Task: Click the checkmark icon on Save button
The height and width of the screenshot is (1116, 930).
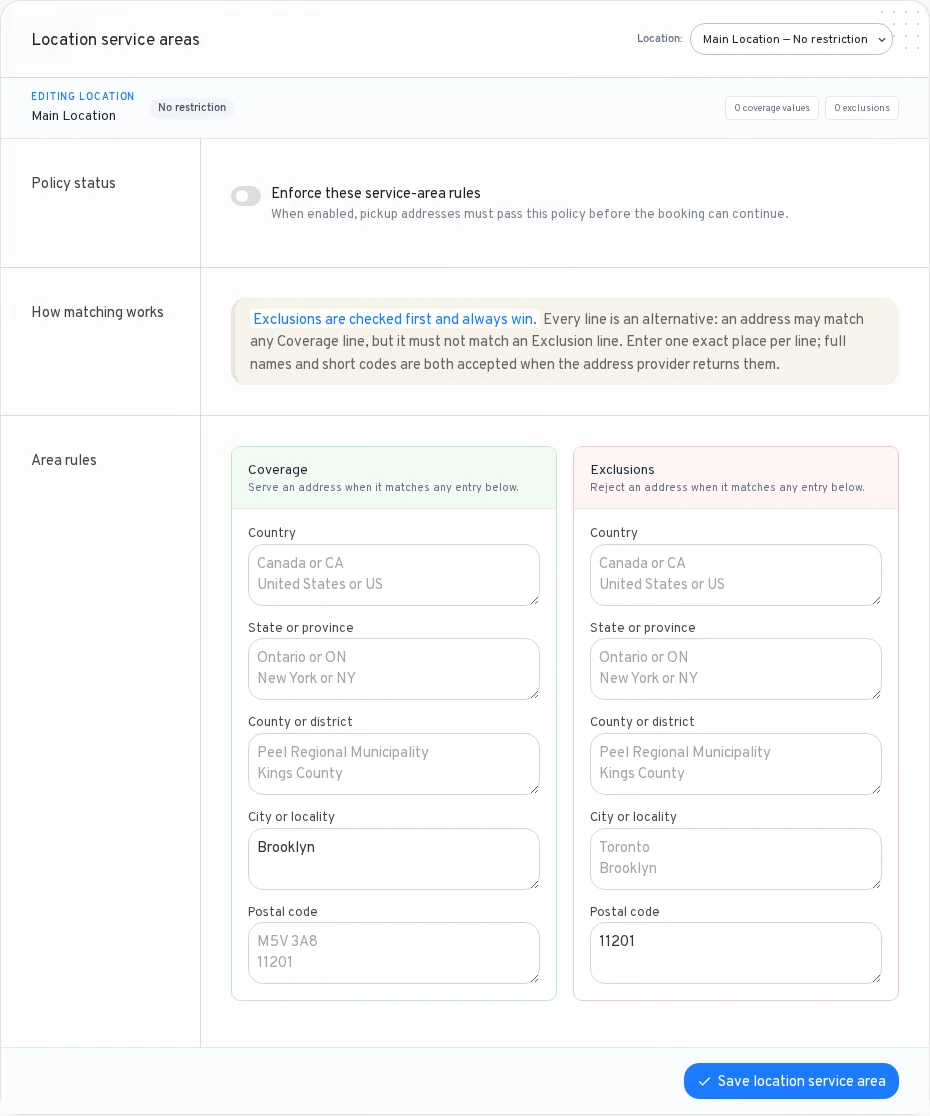Action: coord(704,1081)
